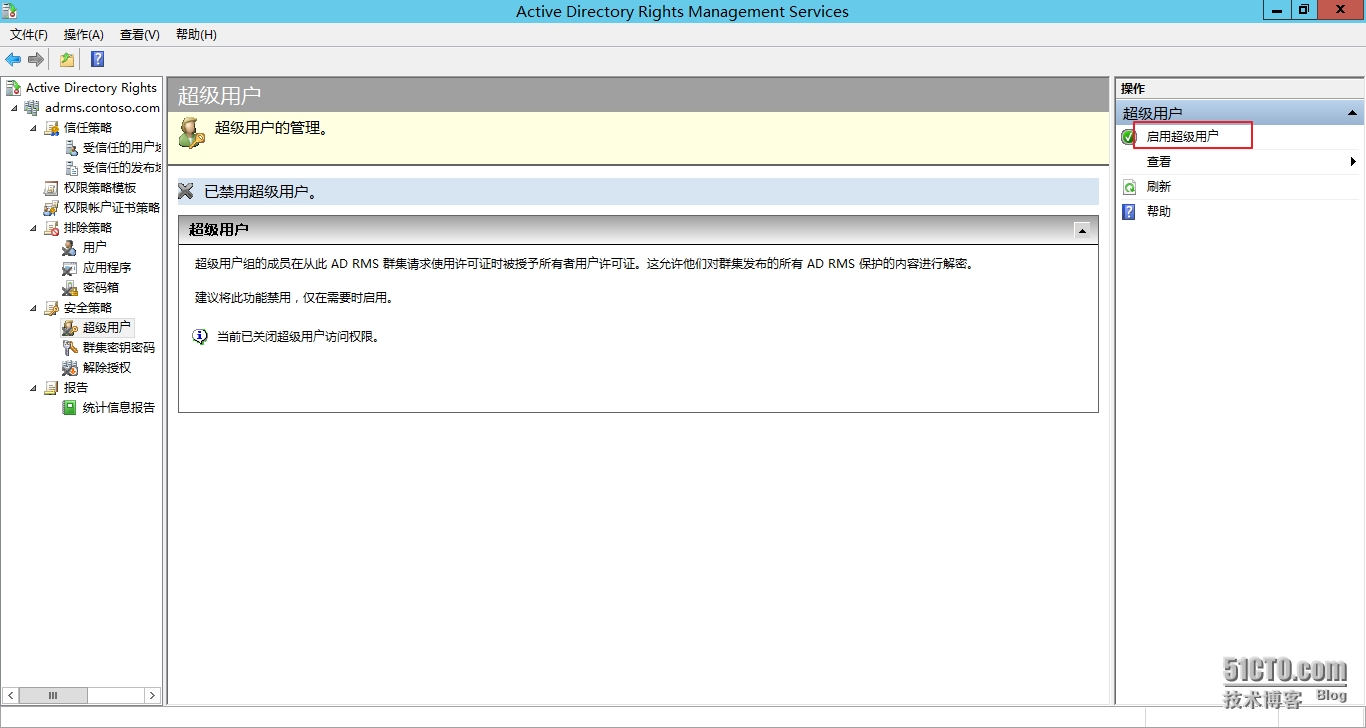Viewport: 1366px width, 728px height.
Task: Open the 操作(A) menu
Action: tap(84, 35)
